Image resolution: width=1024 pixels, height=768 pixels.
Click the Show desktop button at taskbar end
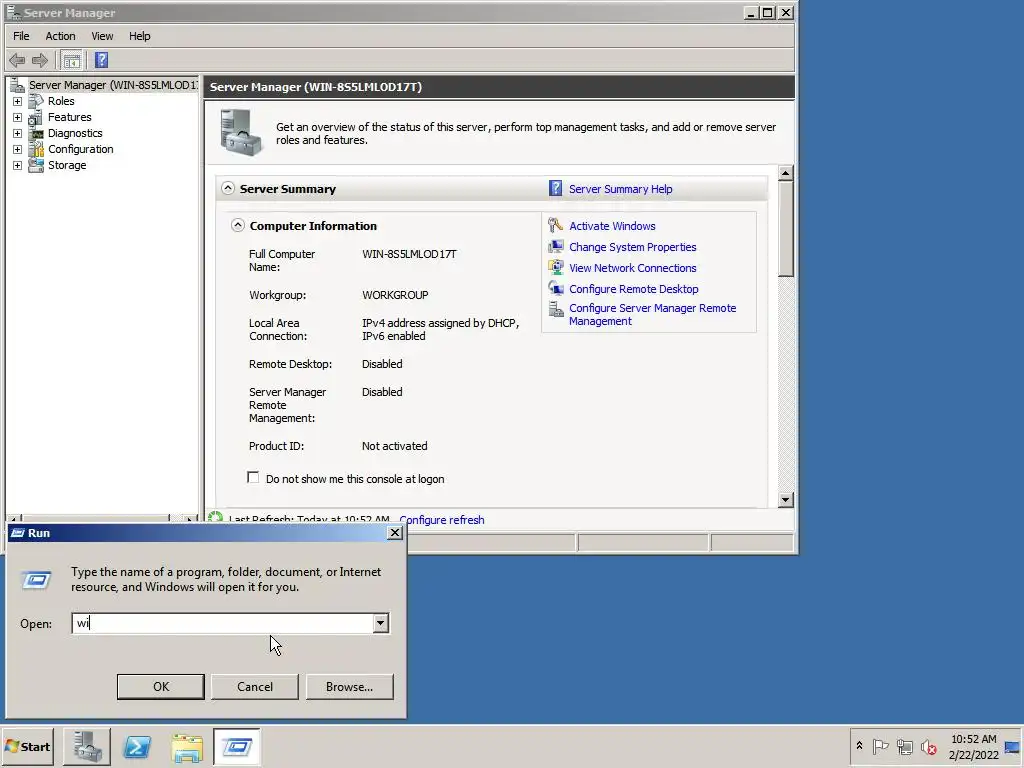coord(1014,746)
